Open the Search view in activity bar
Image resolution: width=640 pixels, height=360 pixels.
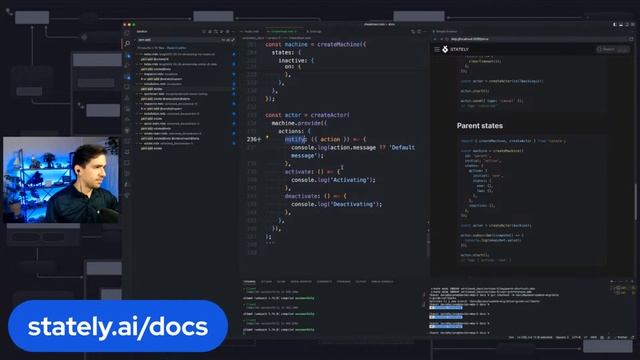click(127, 43)
